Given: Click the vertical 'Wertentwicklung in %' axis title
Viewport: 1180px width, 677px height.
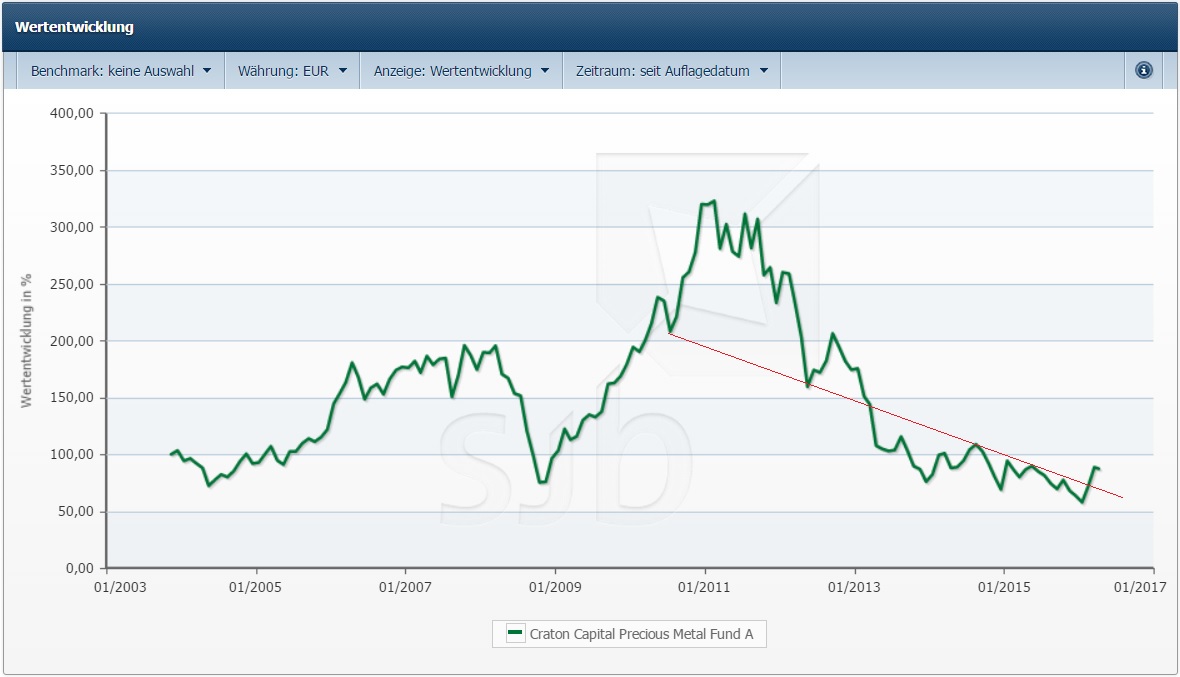Looking at the screenshot, I should click(x=27, y=341).
